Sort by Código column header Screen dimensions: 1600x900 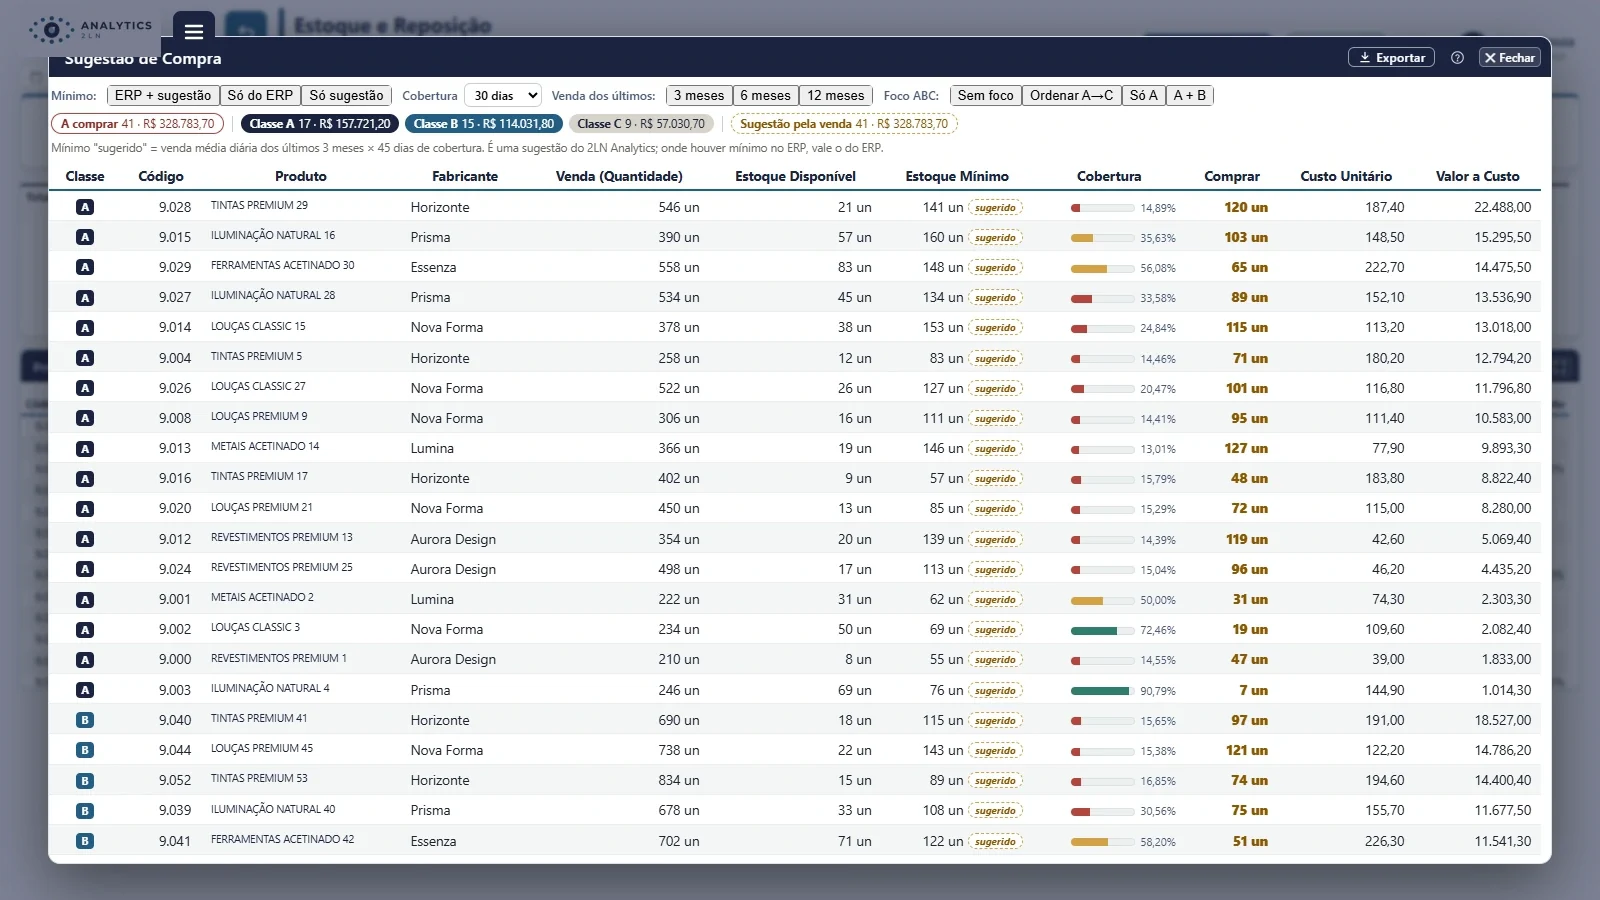(161, 176)
